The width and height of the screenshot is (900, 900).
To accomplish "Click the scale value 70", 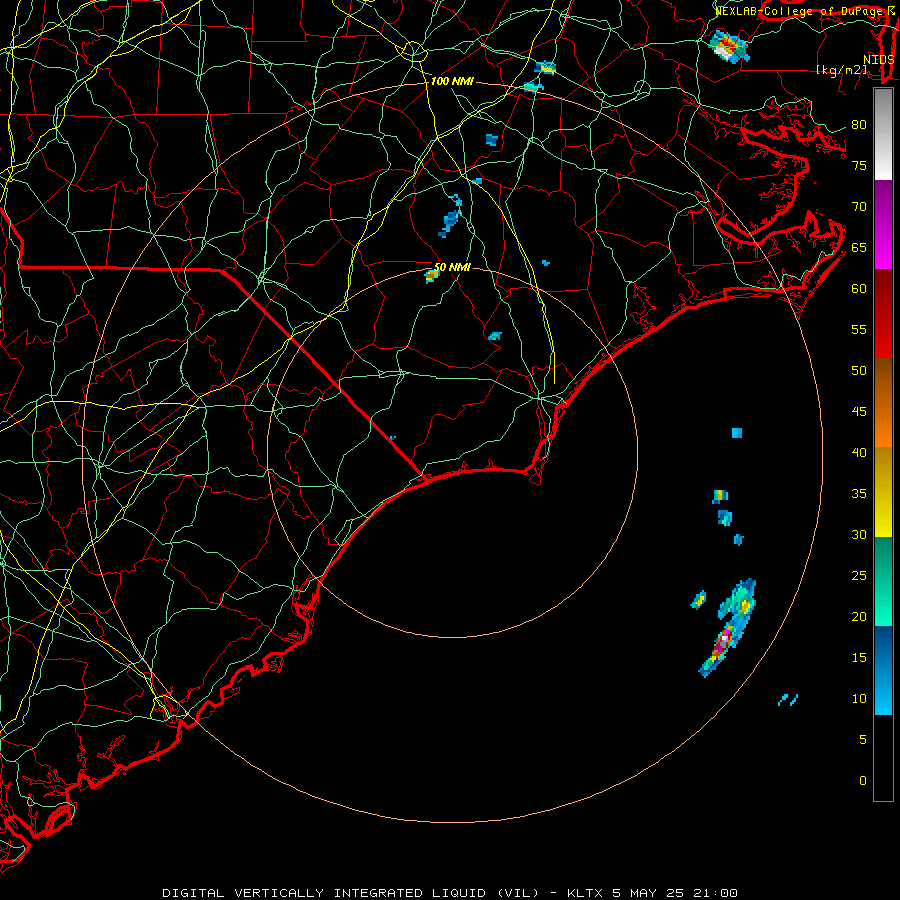I will [x=859, y=207].
